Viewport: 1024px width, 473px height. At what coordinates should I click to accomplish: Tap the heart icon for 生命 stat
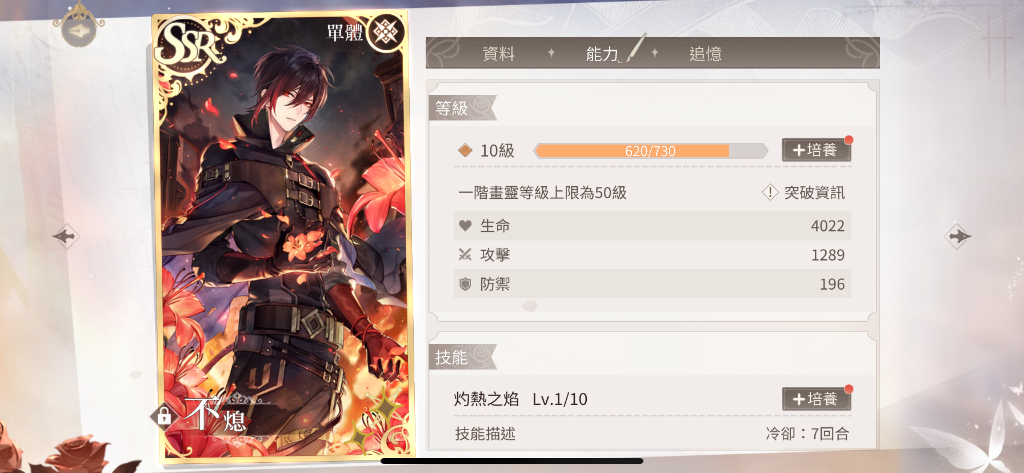[x=465, y=226]
